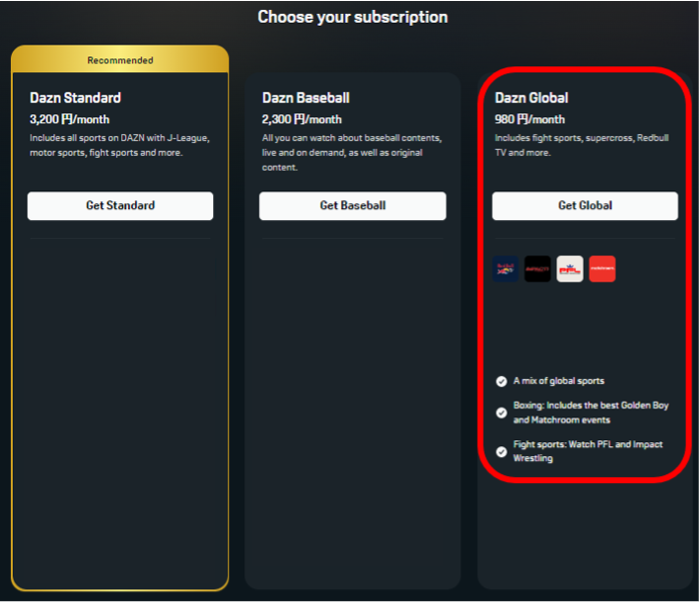
Task: Click the Fight sports PFL and Impact text
Action: (x=588, y=451)
